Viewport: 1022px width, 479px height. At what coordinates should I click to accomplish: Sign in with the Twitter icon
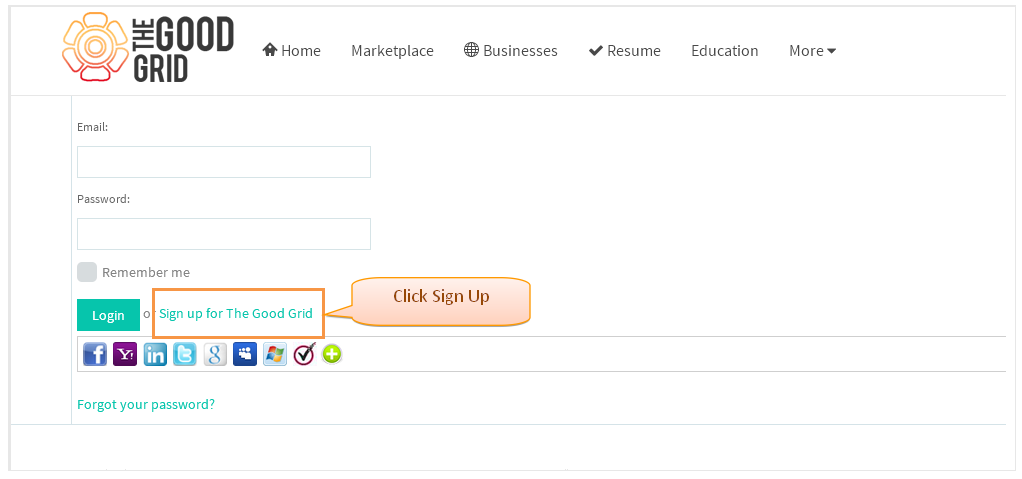click(185, 355)
